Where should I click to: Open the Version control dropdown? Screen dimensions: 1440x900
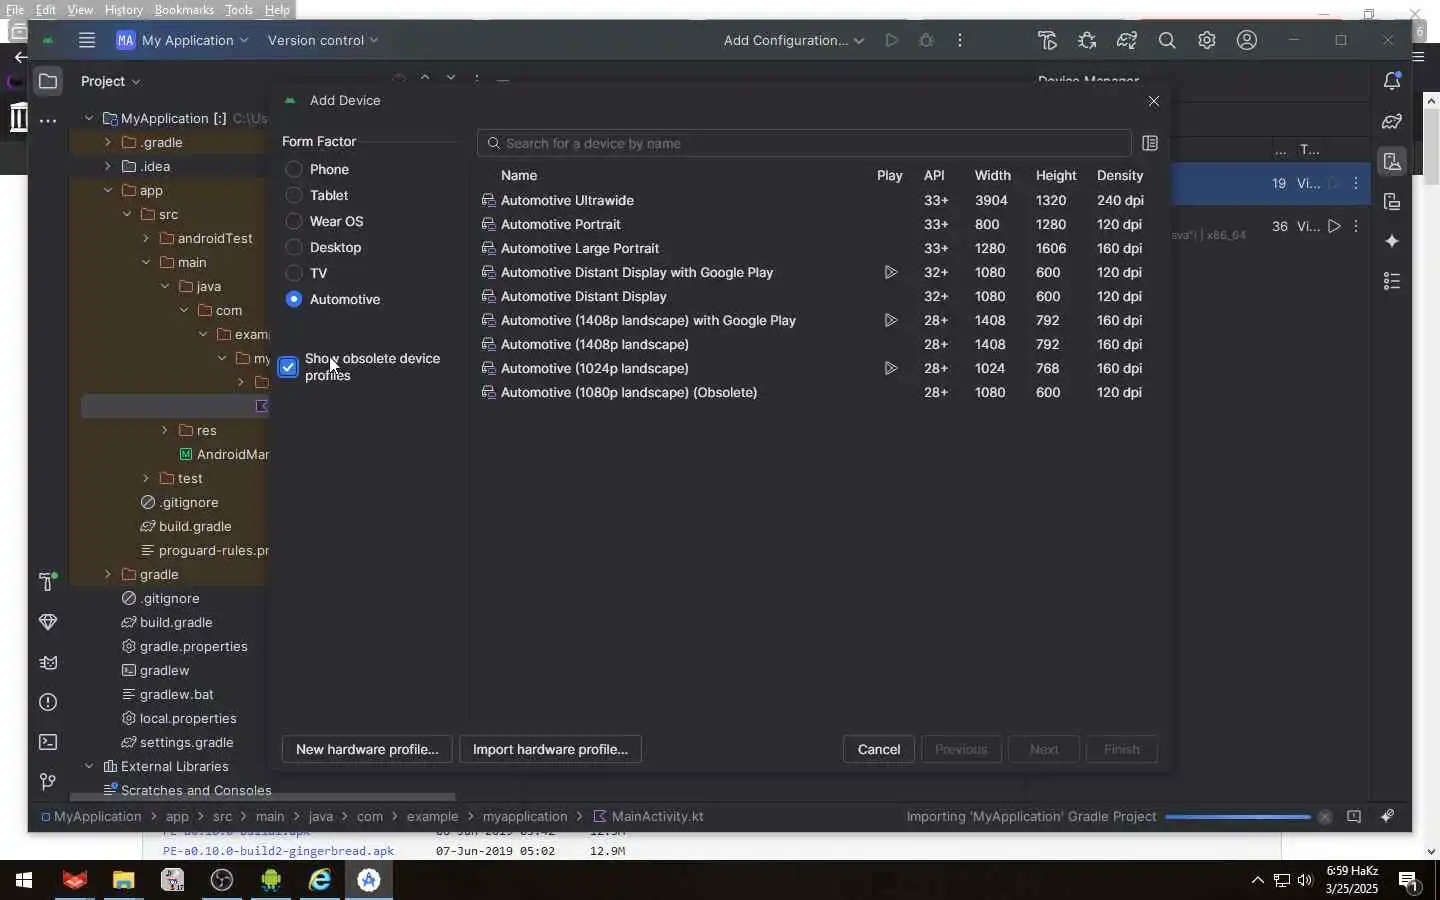pos(323,41)
